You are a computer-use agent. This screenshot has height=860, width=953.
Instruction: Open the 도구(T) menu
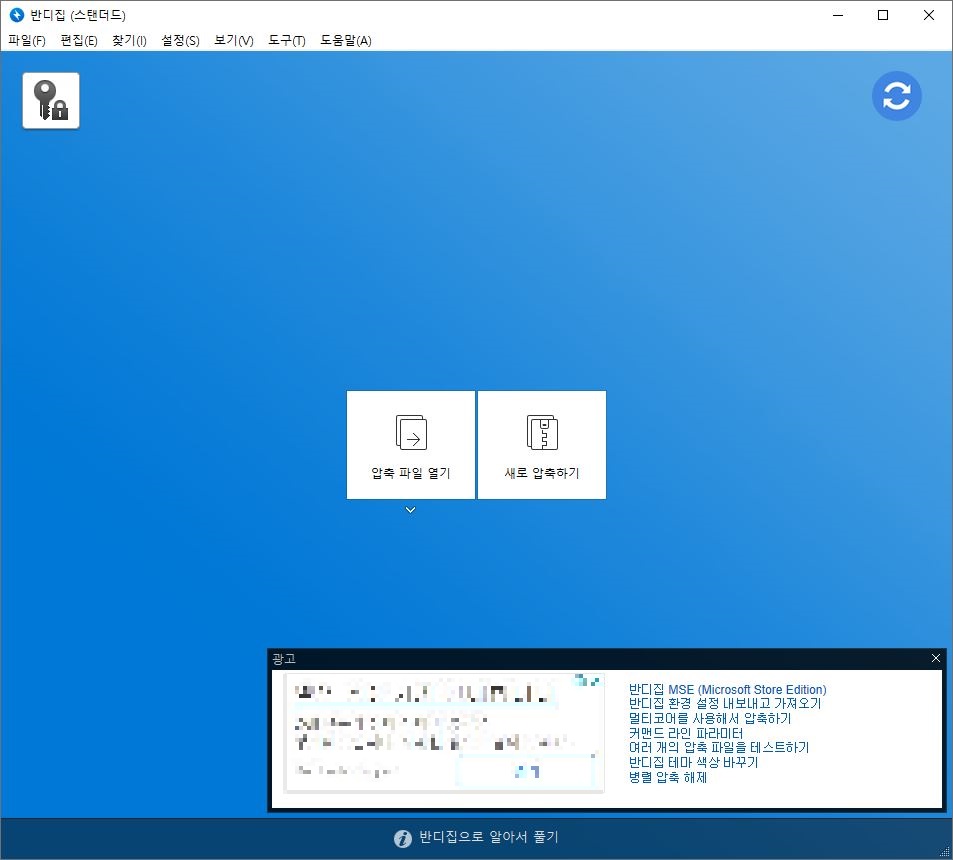coord(287,41)
